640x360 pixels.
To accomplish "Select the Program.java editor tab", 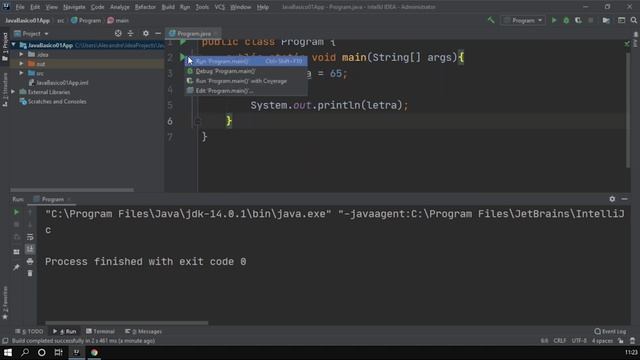I will click(x=193, y=33).
